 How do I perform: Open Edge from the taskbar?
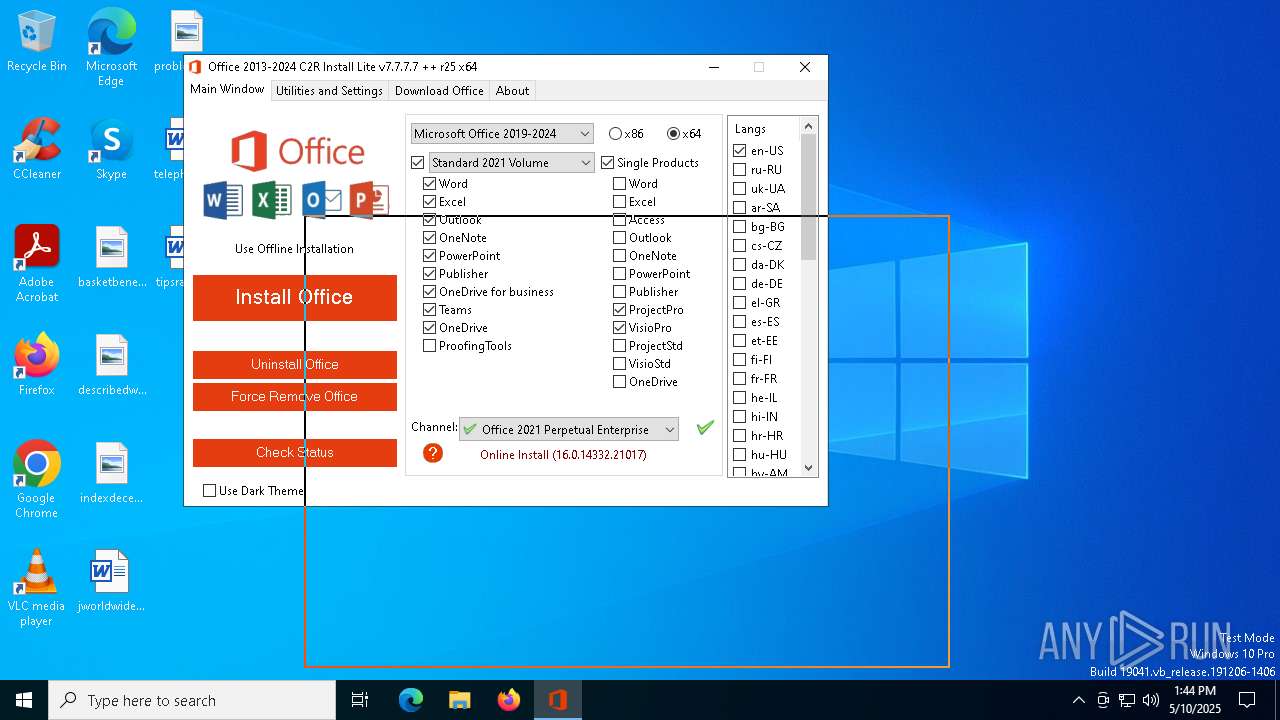tap(411, 700)
